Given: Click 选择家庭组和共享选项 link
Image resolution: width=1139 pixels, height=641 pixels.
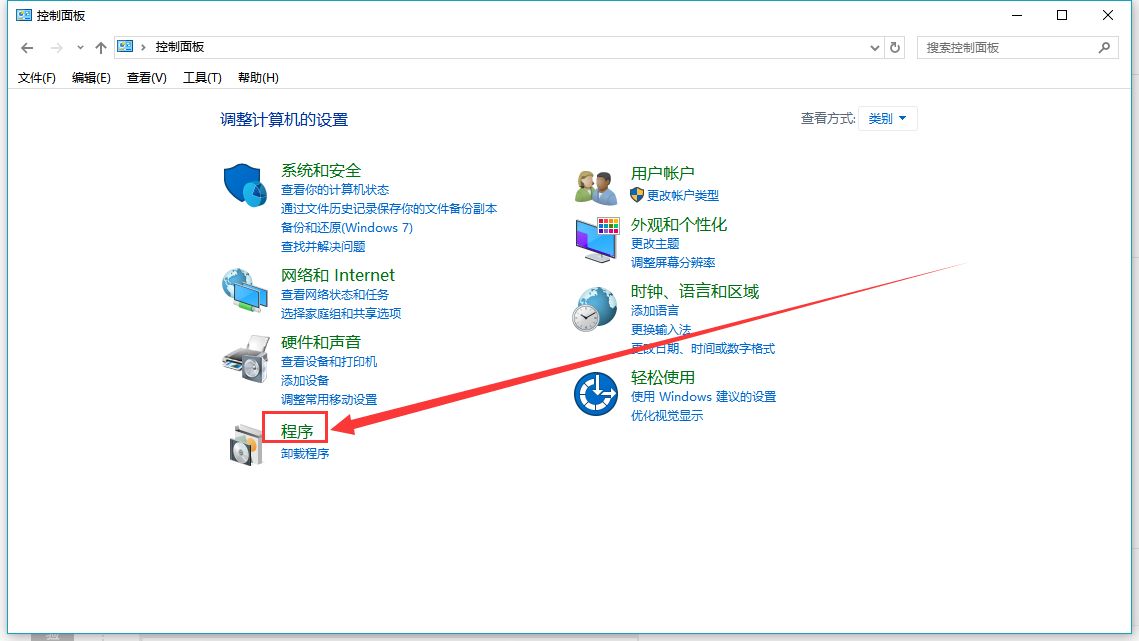Looking at the screenshot, I should tap(341, 313).
